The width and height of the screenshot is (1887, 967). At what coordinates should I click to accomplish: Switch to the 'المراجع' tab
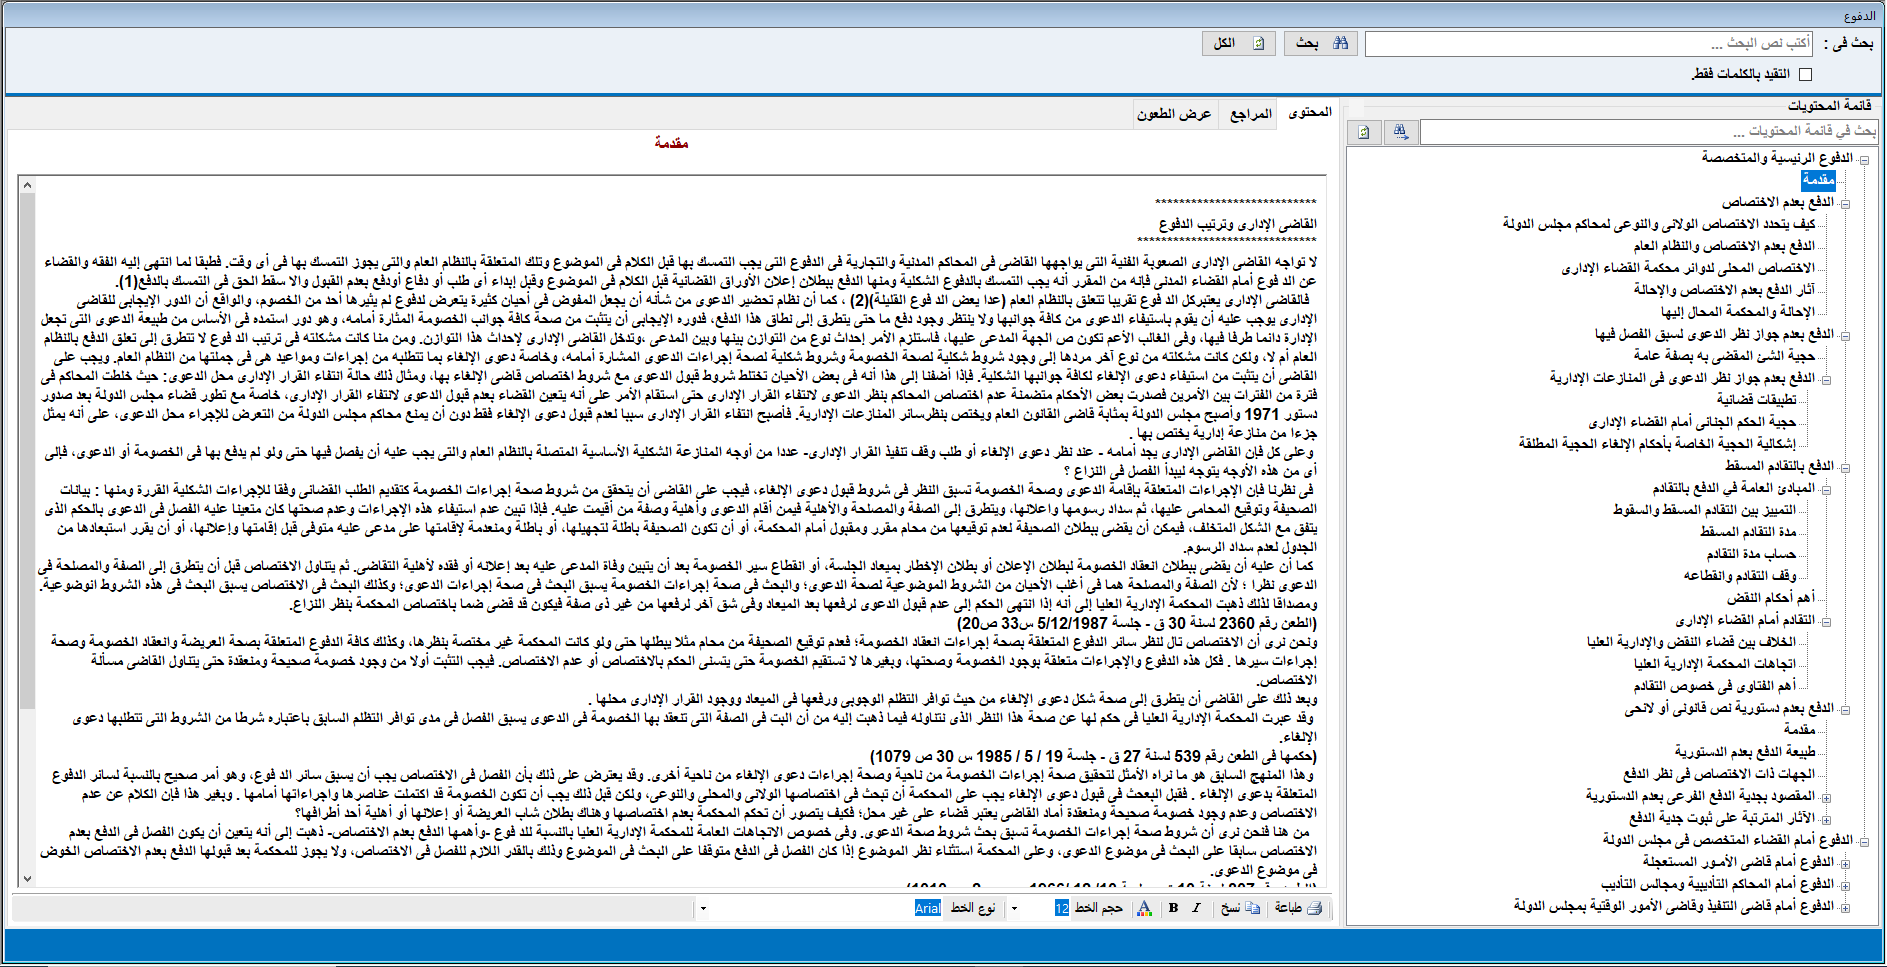(x=1250, y=114)
